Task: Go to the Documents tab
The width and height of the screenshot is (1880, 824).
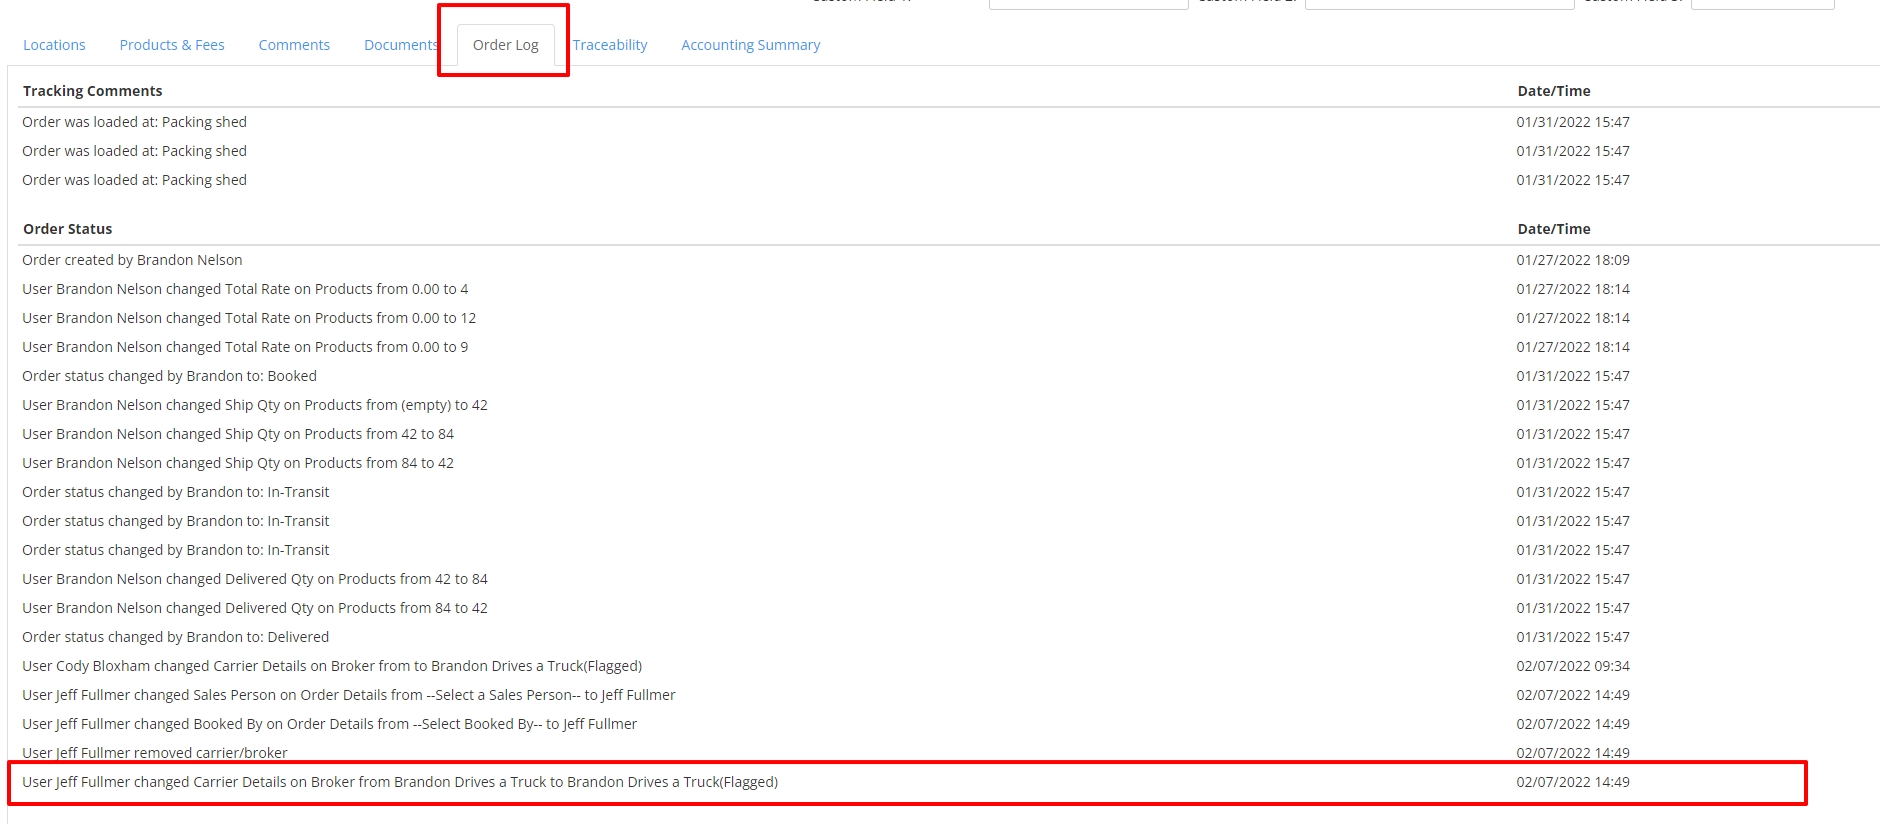Action: tap(400, 45)
